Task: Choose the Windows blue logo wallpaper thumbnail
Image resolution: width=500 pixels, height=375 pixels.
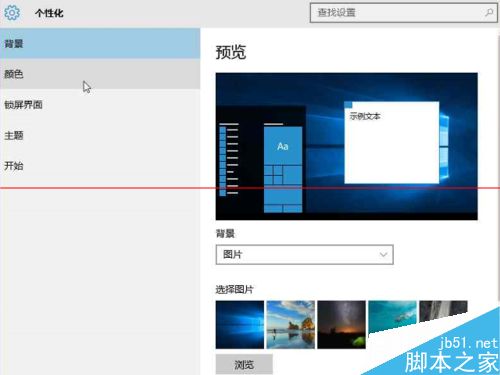Action: click(240, 325)
